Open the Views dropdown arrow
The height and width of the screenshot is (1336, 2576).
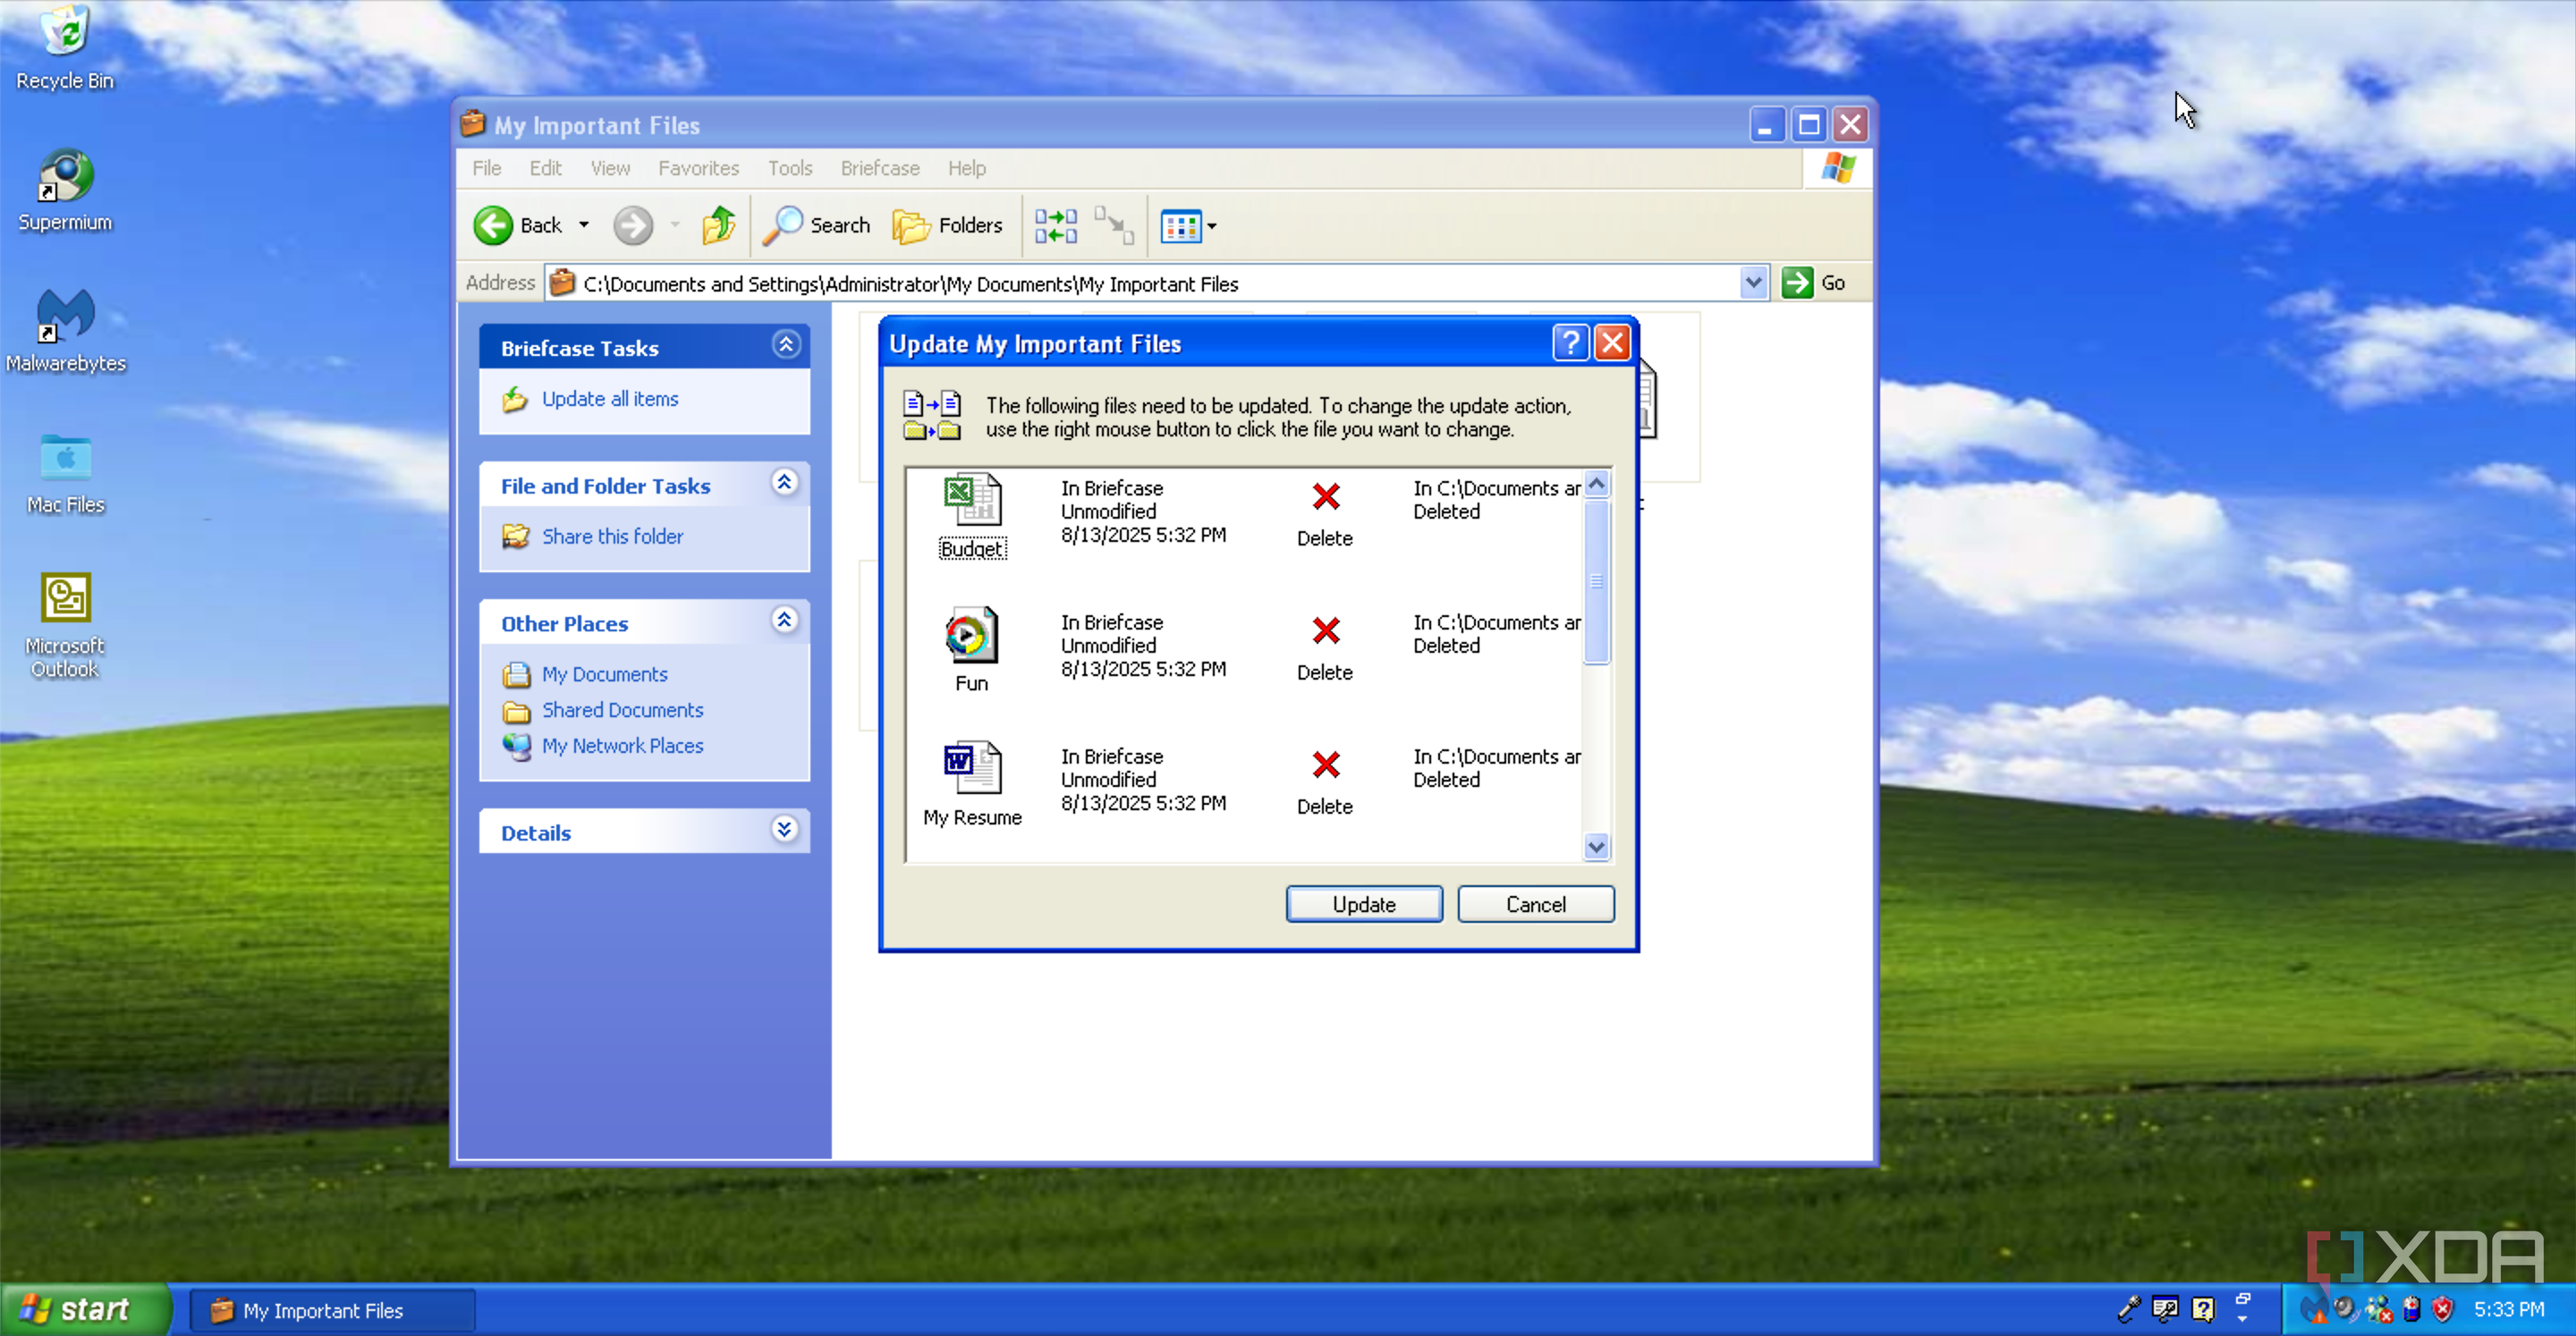click(1212, 226)
